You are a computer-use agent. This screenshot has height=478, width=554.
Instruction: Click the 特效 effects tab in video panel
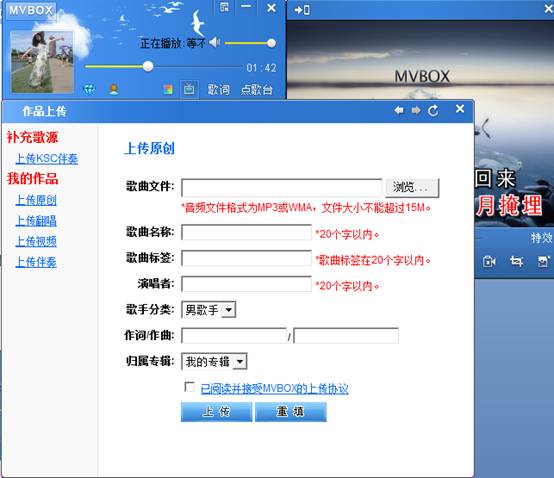point(541,238)
